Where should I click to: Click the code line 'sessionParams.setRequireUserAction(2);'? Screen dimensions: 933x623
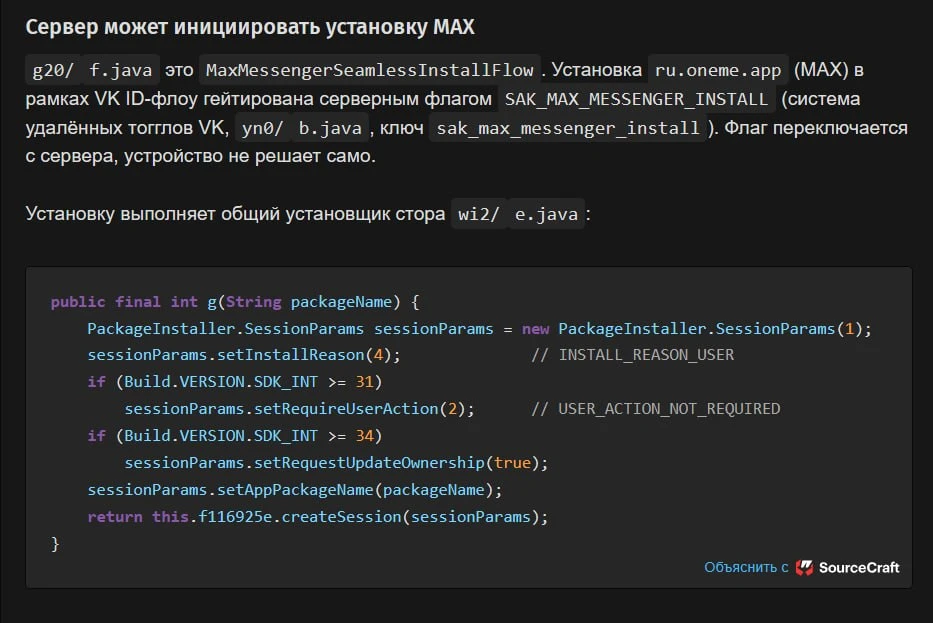coord(299,409)
